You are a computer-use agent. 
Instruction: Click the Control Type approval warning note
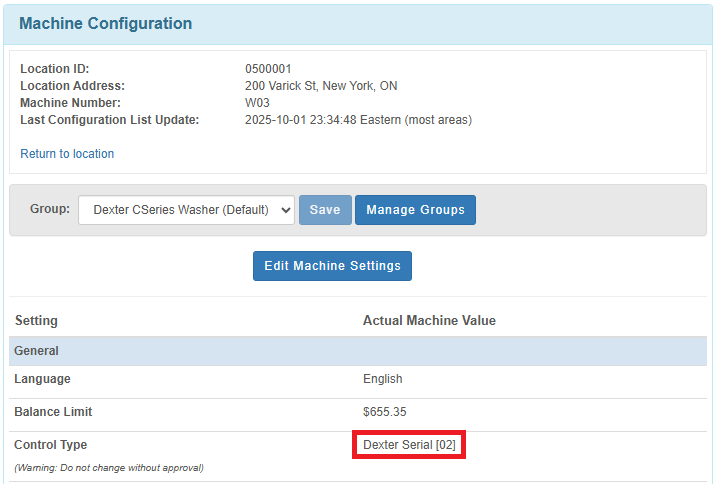pos(108,468)
